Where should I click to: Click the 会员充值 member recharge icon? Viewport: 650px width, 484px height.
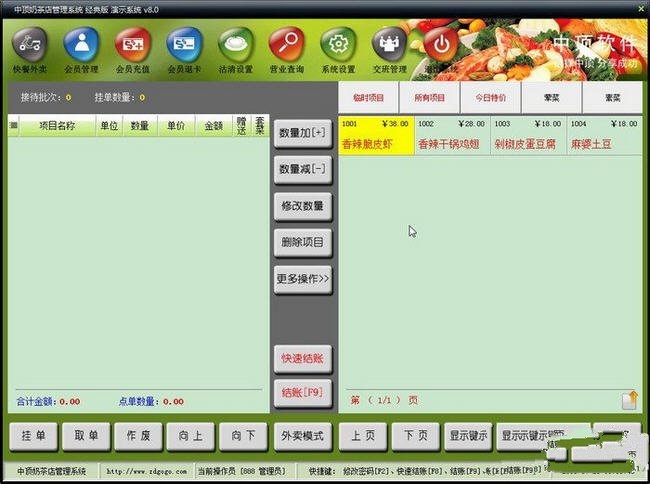(x=133, y=45)
